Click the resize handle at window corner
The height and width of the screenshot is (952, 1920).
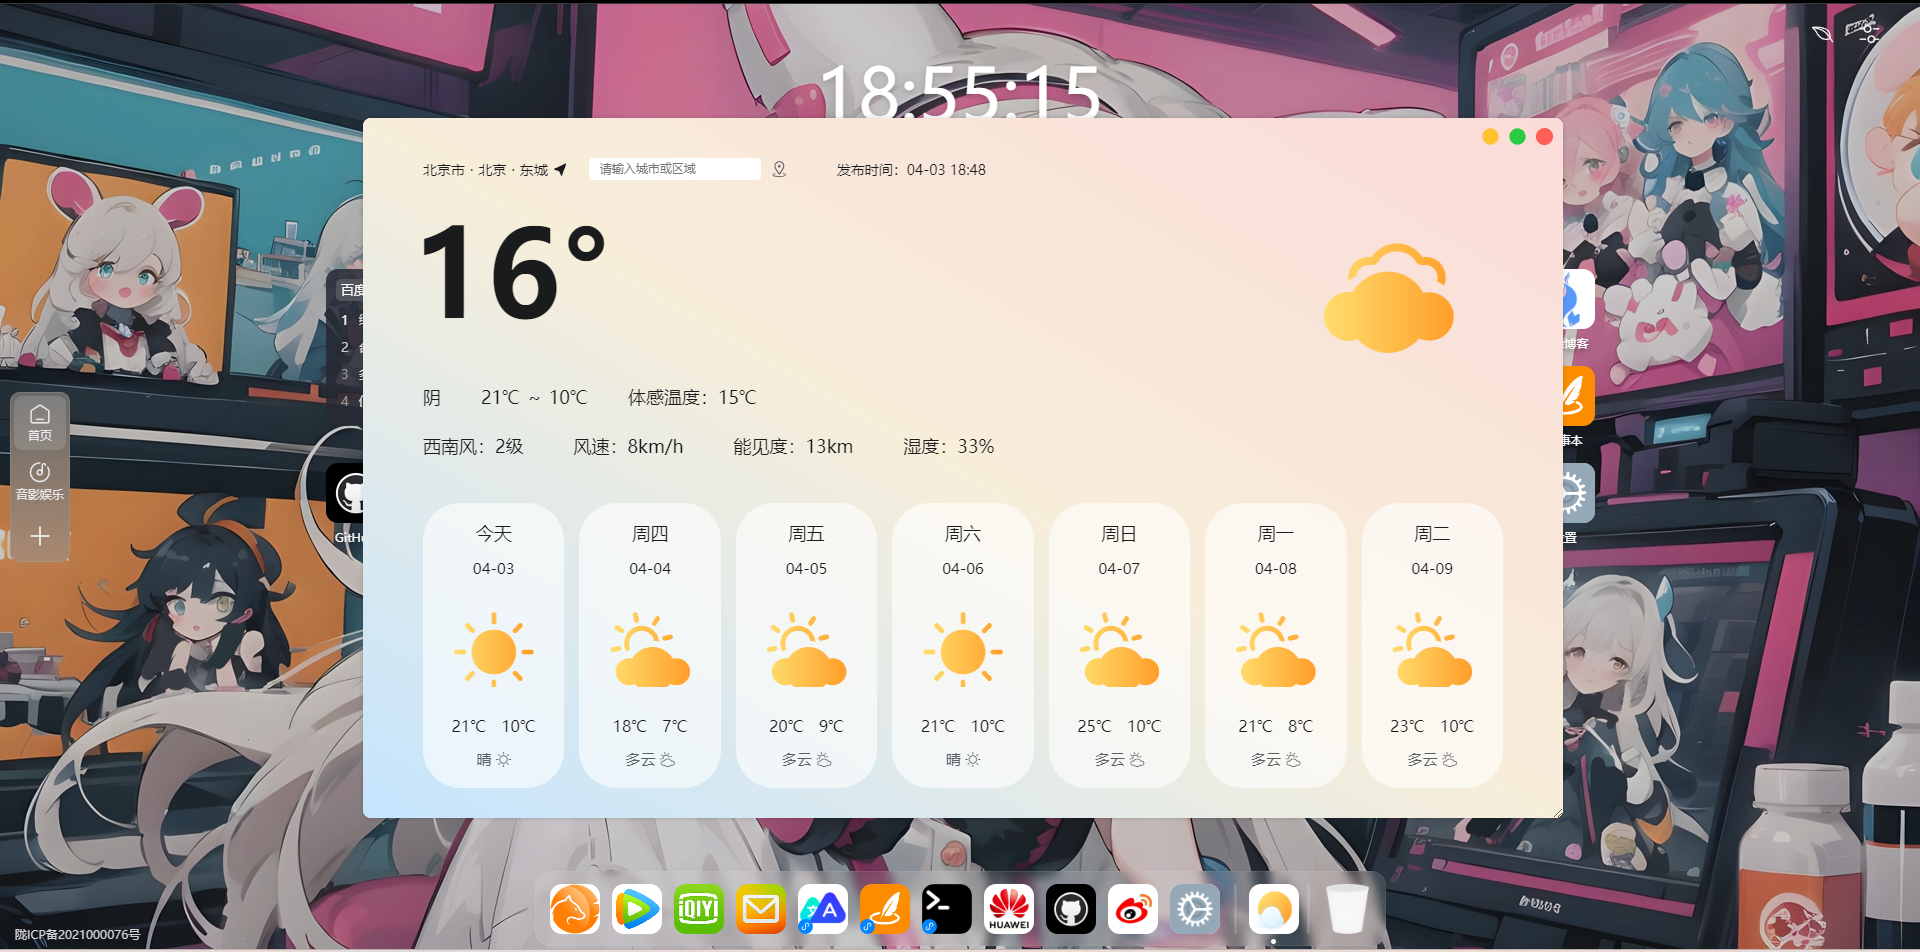1557,812
